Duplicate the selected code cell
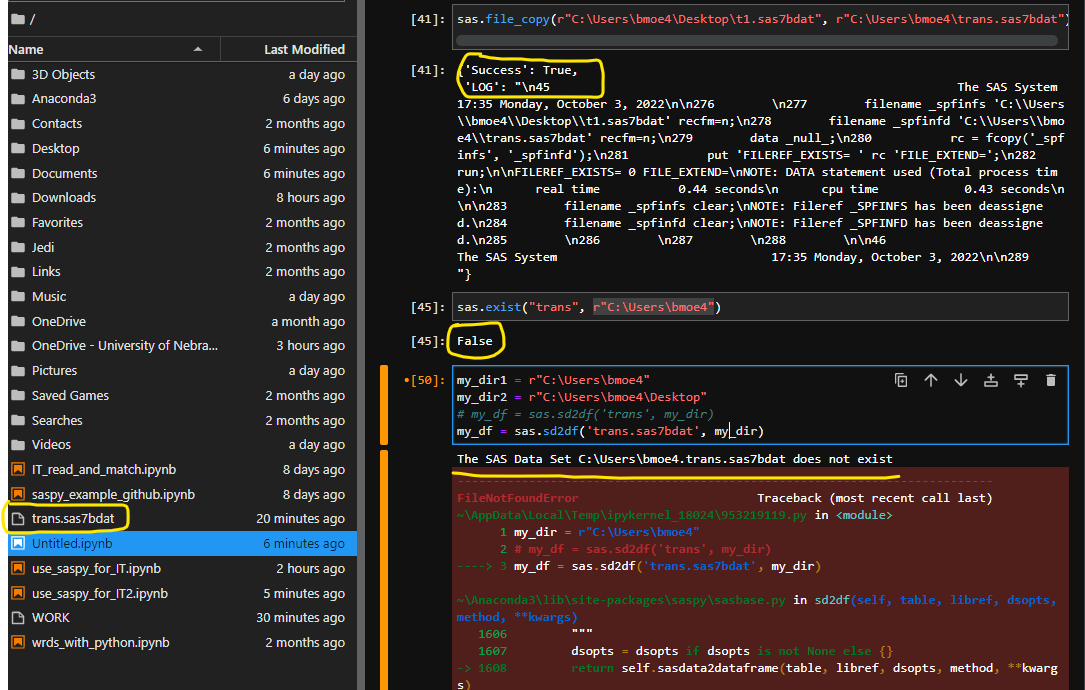1085x690 pixels. 901,380
